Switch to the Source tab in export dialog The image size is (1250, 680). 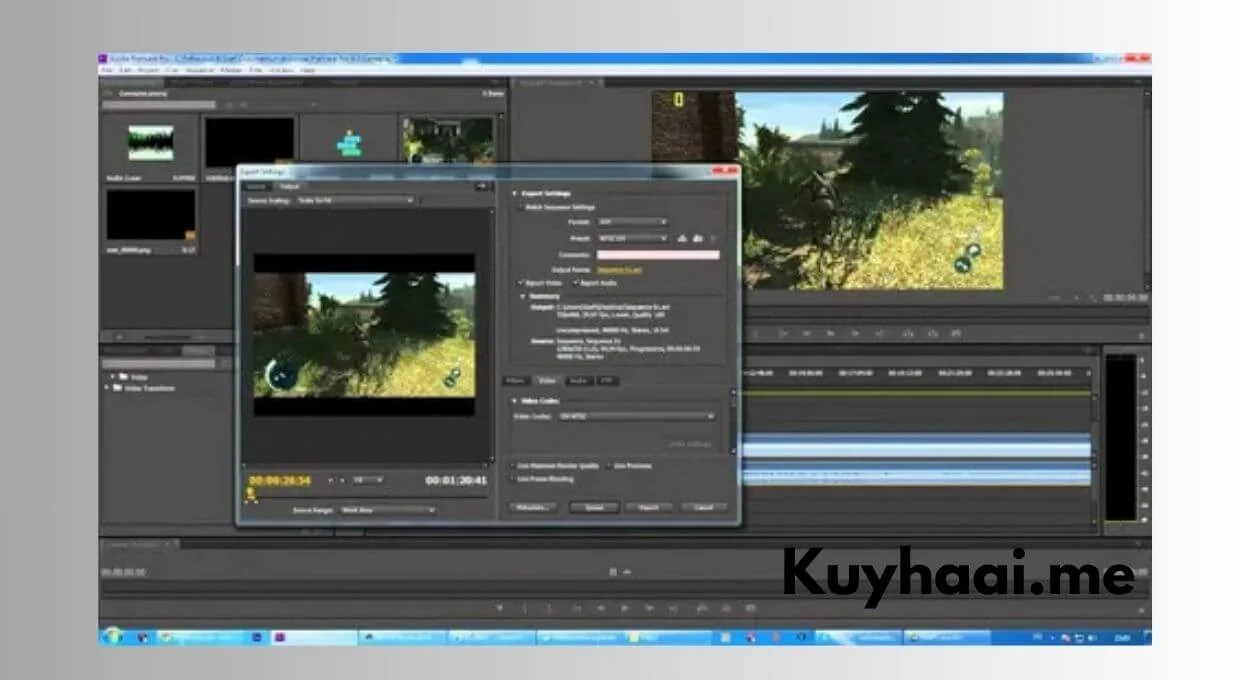coord(256,186)
